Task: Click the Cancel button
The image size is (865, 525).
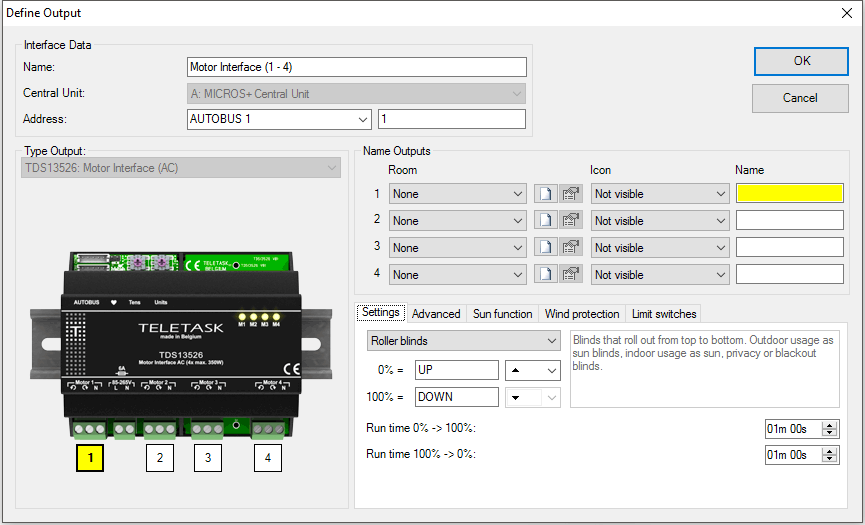Action: [800, 98]
